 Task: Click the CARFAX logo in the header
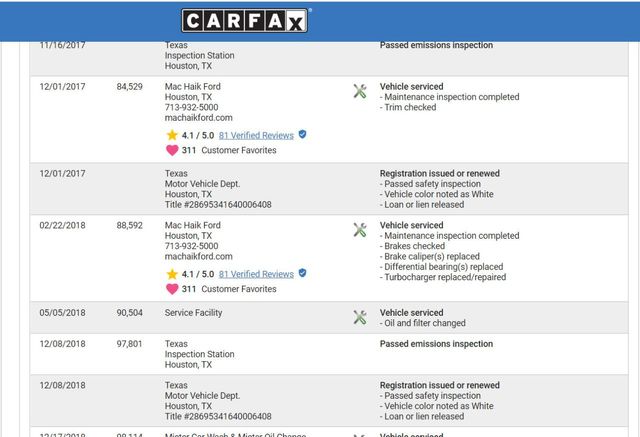(x=245, y=20)
